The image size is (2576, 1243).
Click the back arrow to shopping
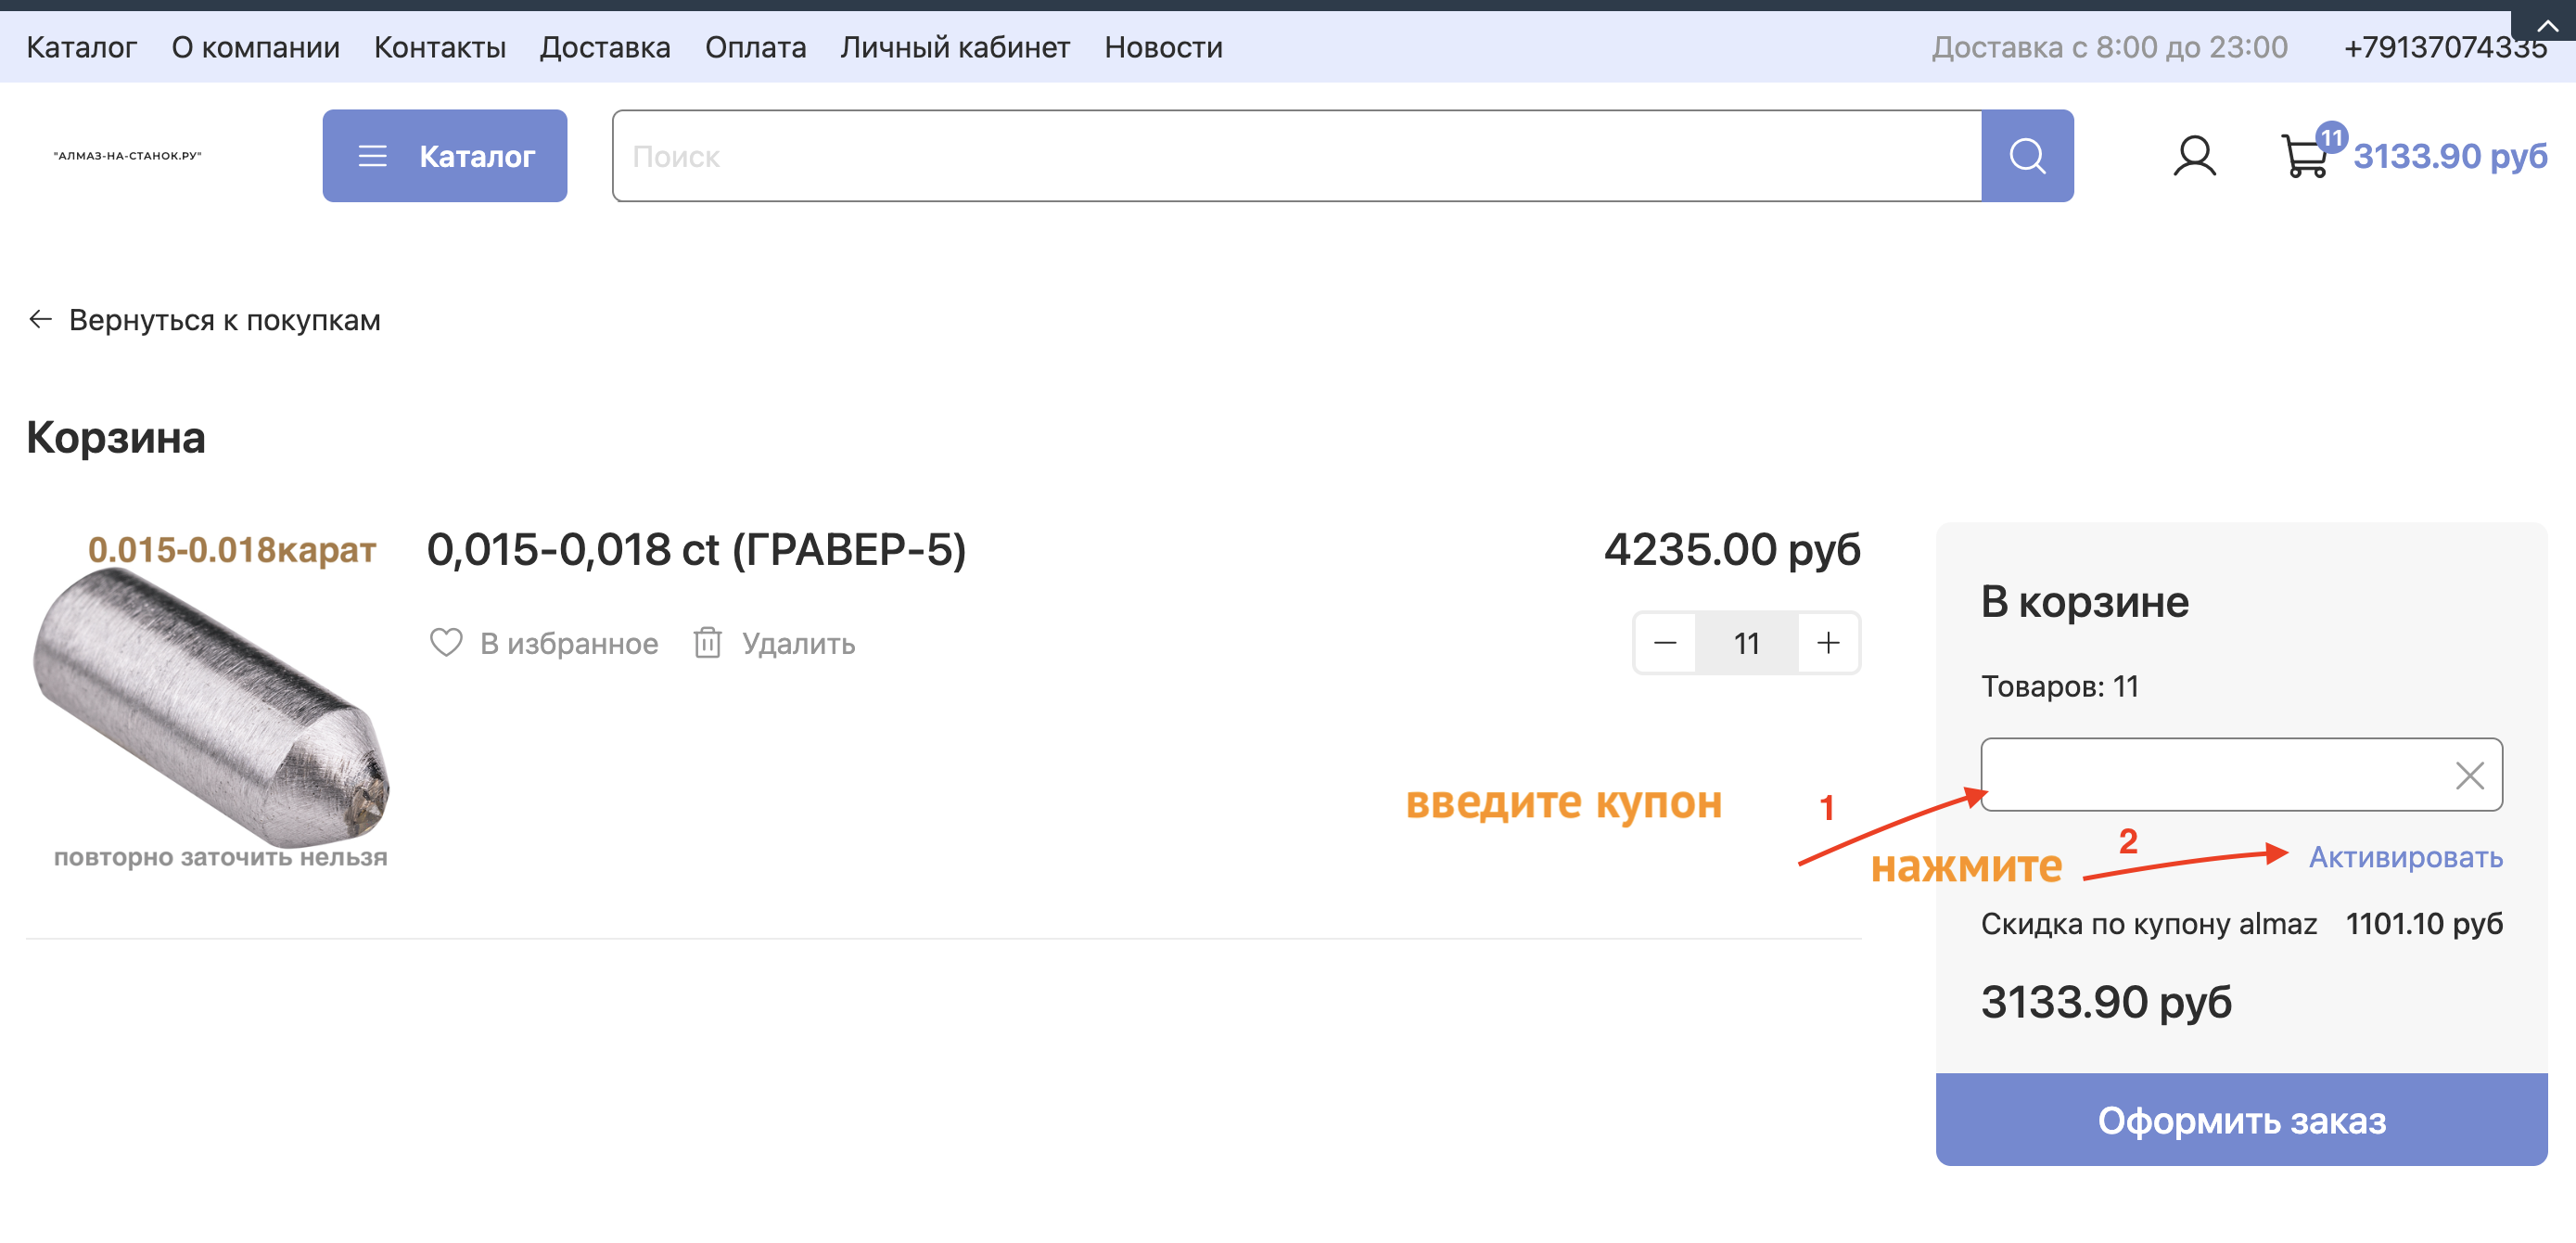[40, 320]
